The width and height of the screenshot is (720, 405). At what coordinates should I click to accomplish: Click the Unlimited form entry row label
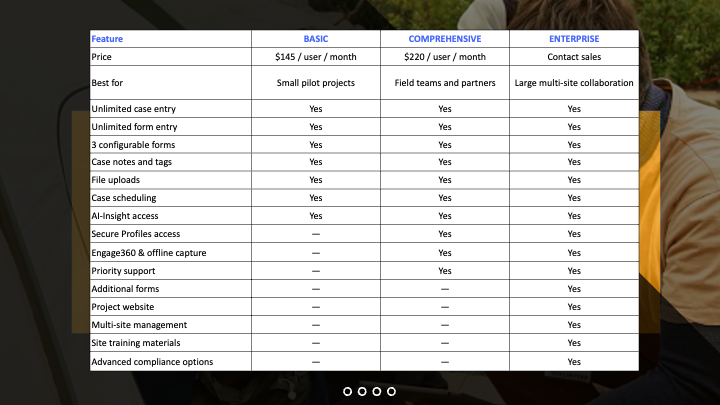[134, 127]
